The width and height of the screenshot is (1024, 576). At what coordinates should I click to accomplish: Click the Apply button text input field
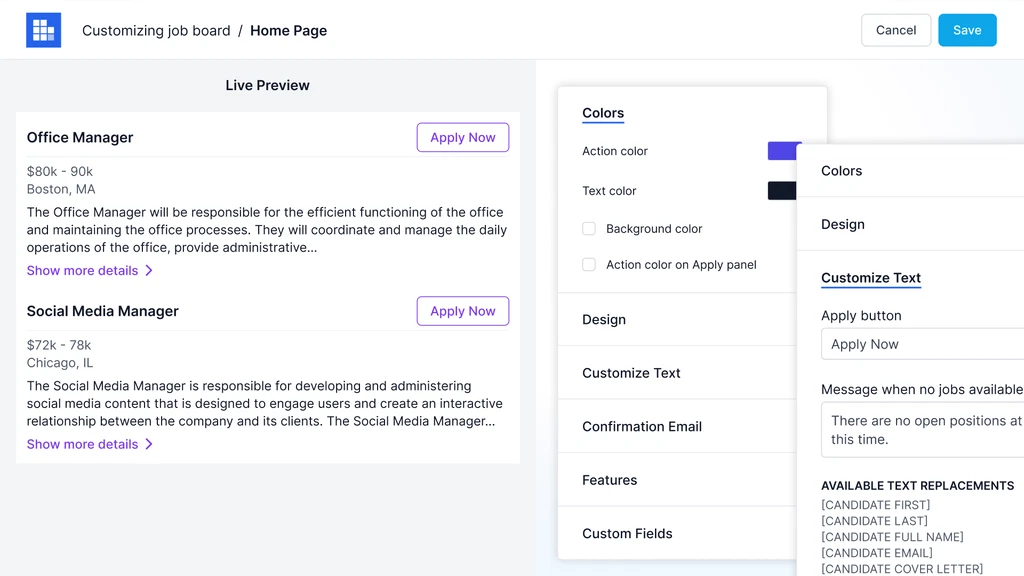(x=920, y=344)
